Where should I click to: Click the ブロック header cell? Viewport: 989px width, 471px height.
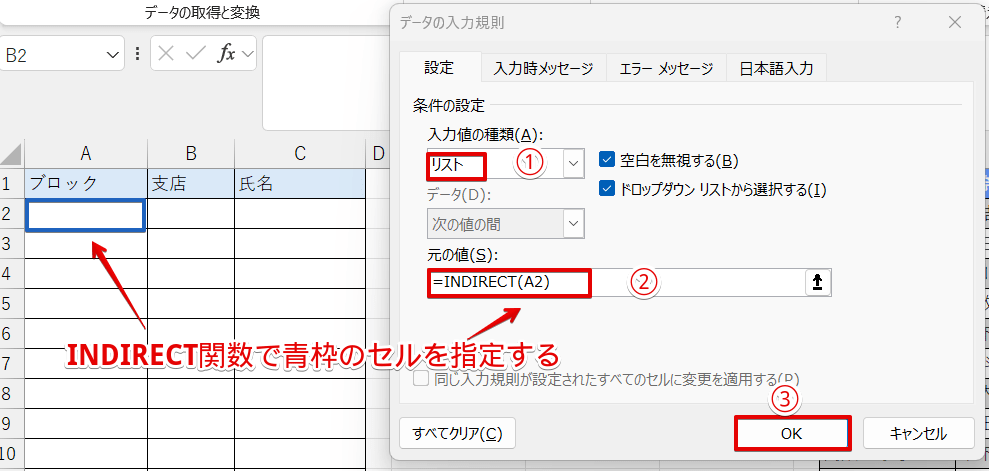tap(86, 183)
